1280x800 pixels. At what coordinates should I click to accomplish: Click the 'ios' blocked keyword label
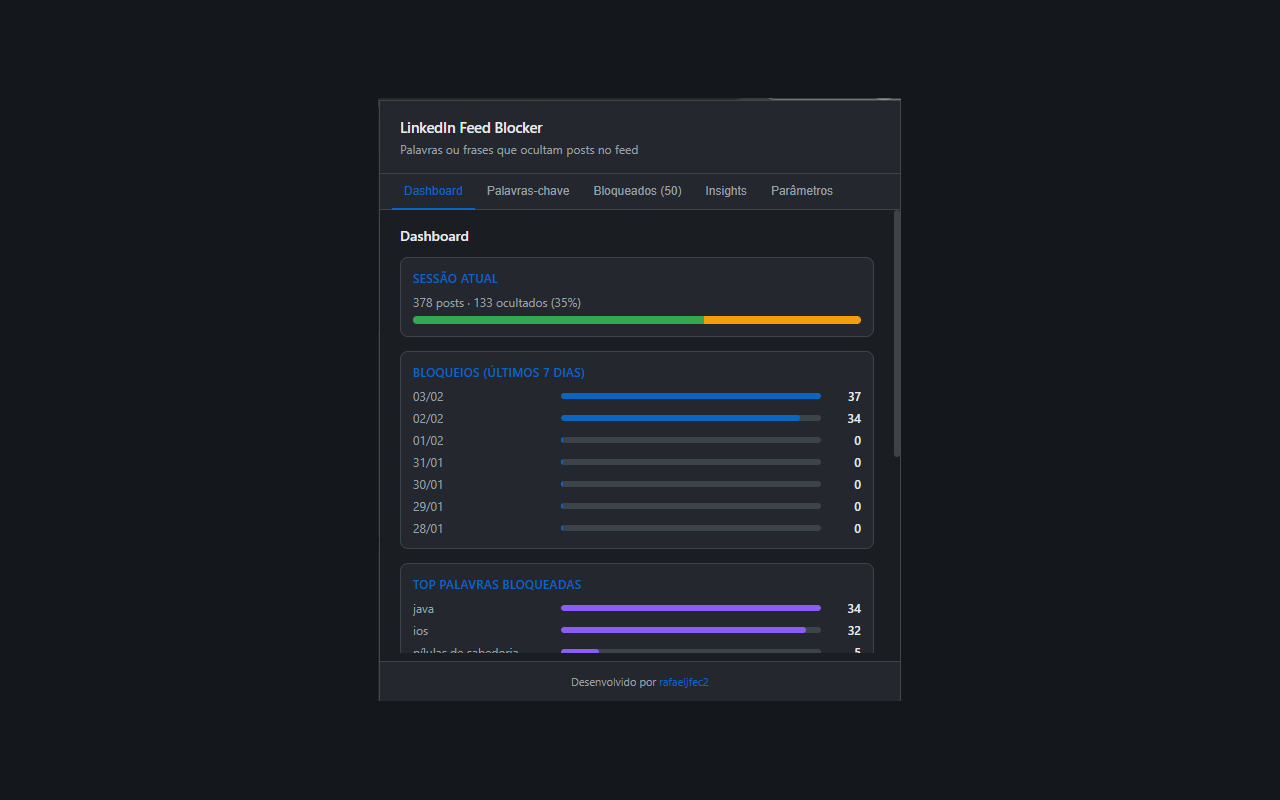click(x=420, y=631)
